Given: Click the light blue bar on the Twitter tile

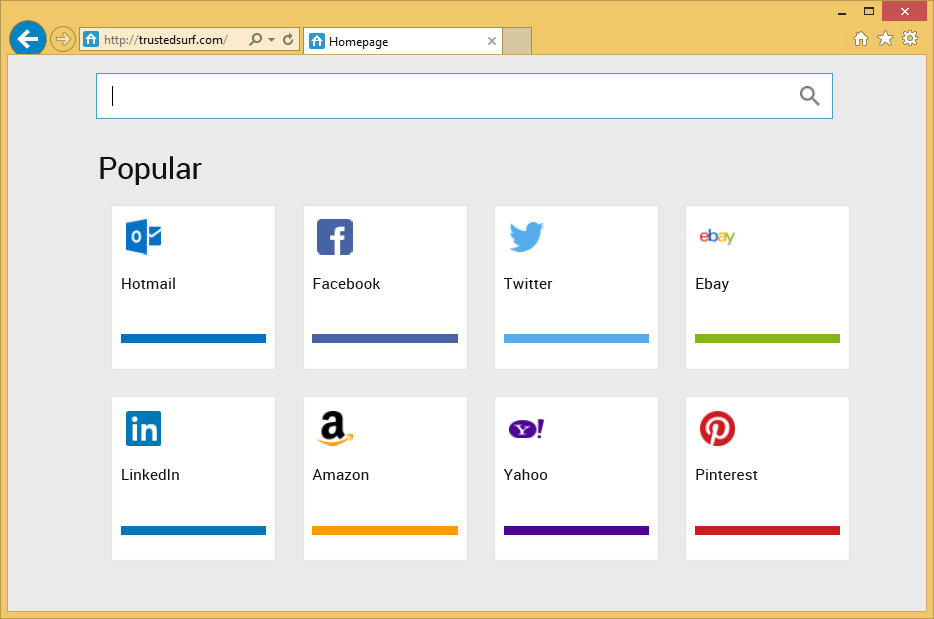Looking at the screenshot, I should [577, 338].
